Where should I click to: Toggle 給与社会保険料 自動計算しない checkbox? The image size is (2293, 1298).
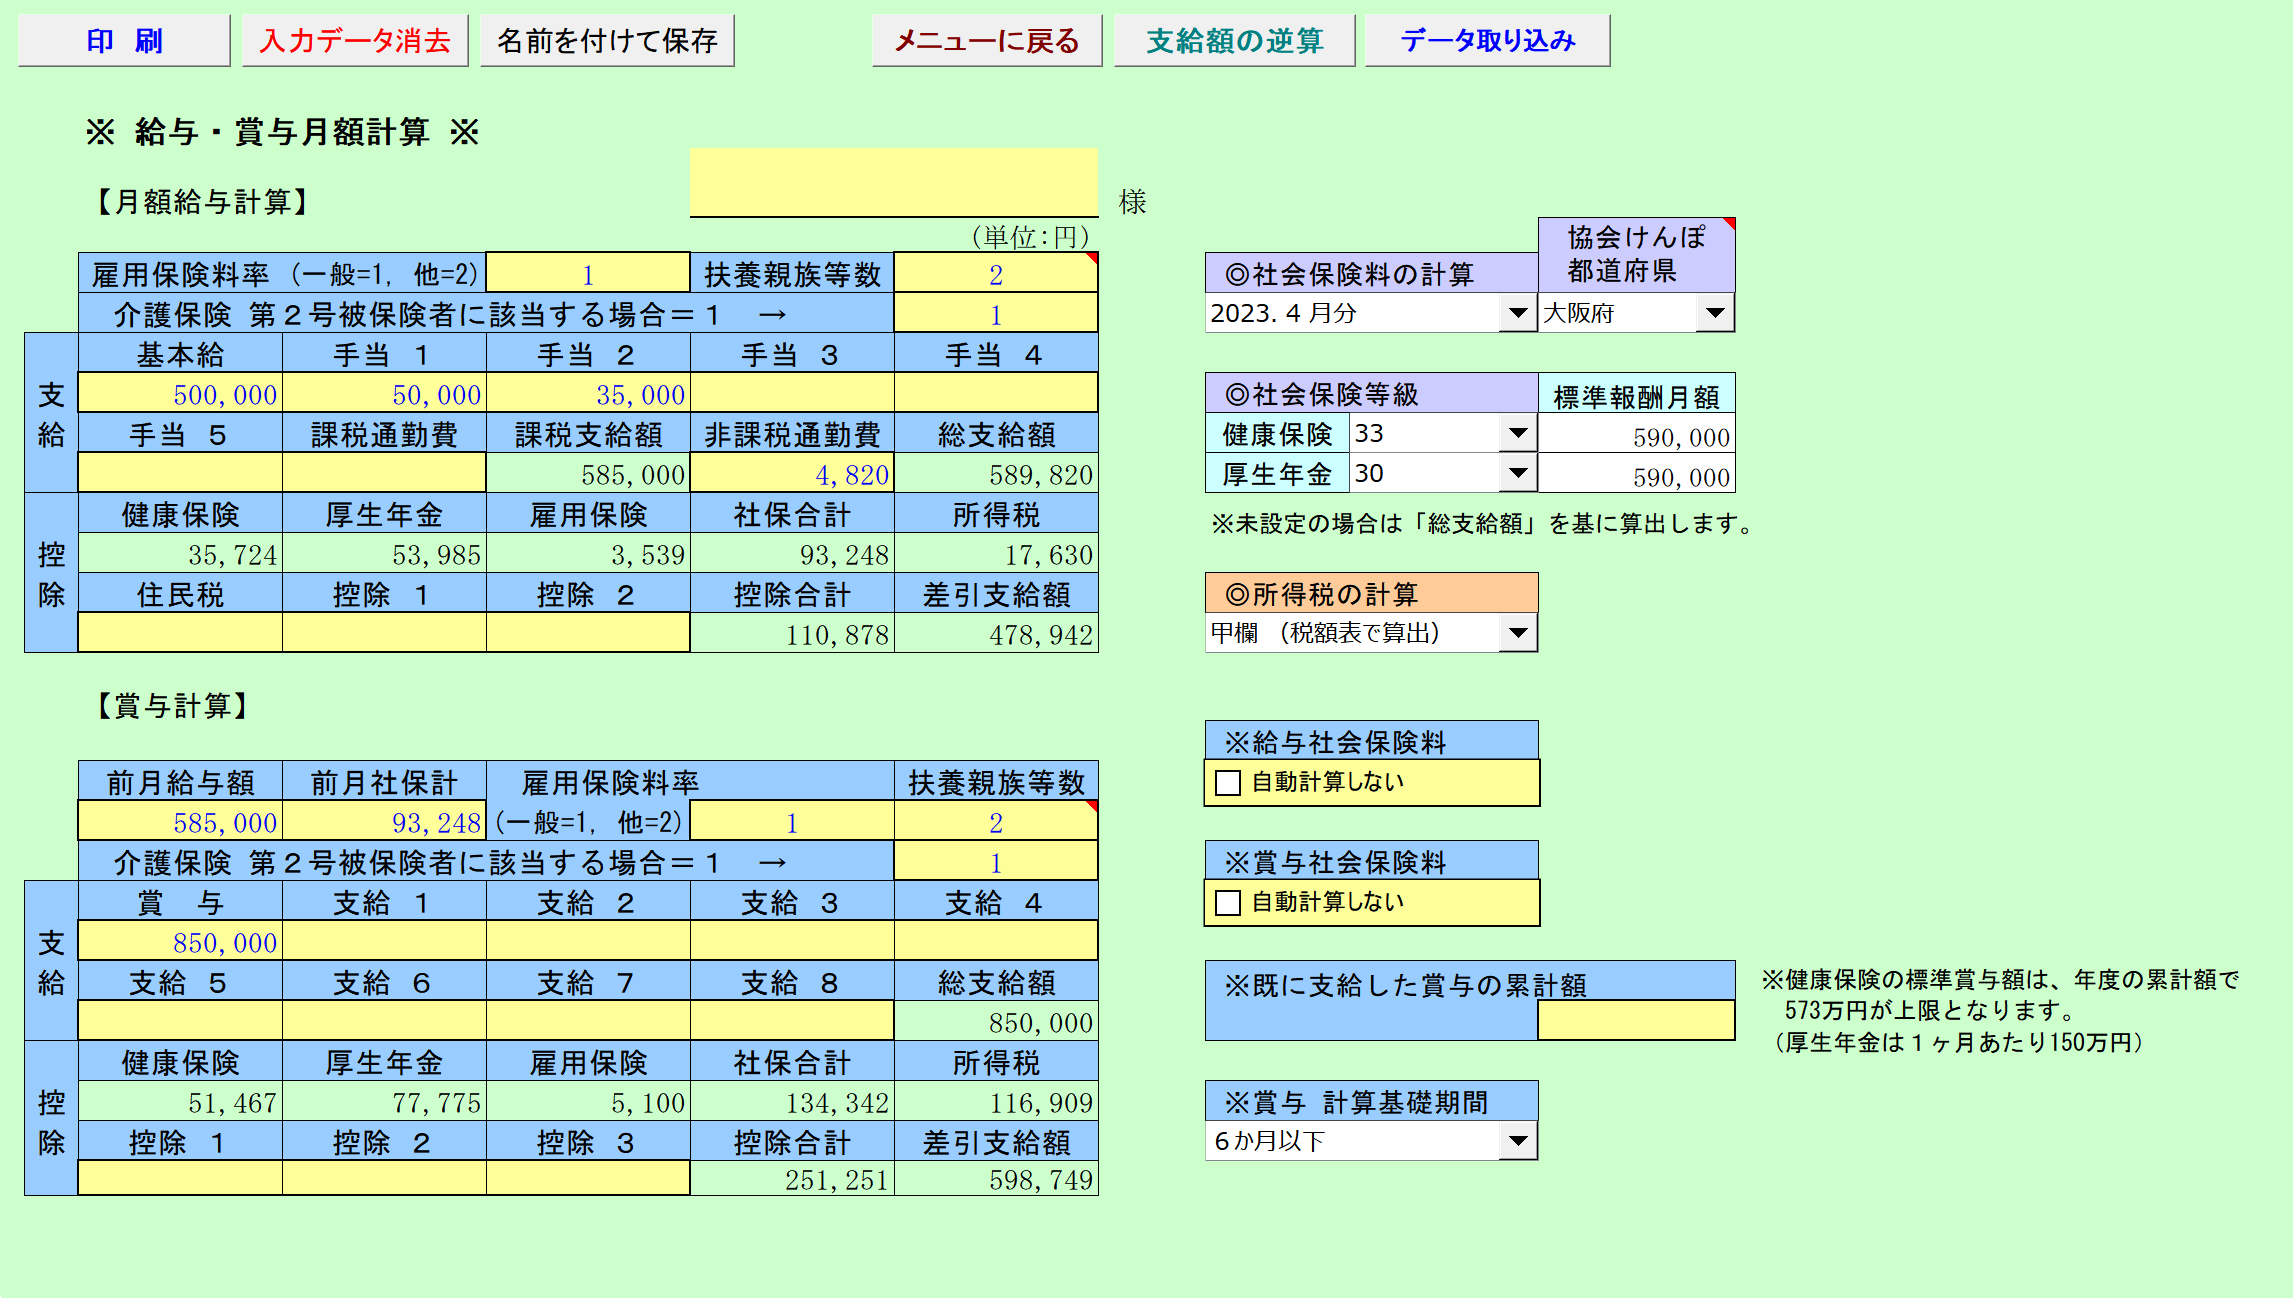coord(1228,783)
